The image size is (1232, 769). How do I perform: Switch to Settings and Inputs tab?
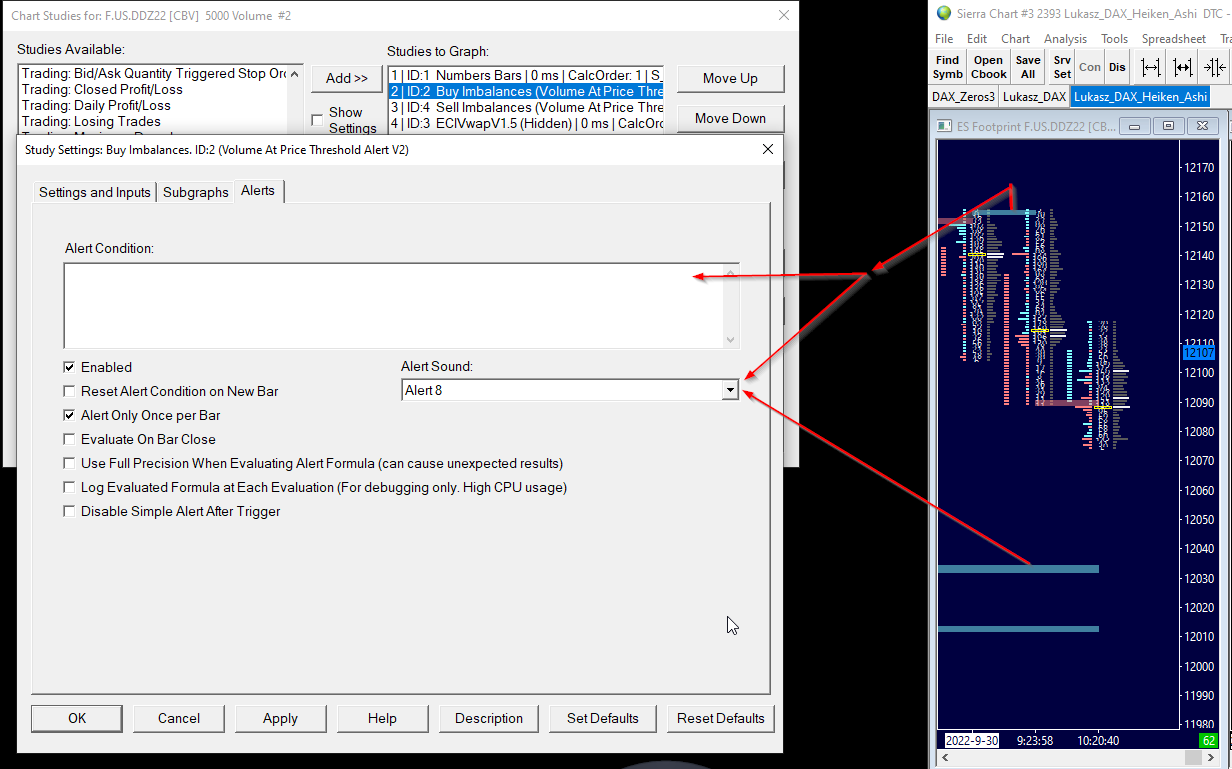(95, 192)
